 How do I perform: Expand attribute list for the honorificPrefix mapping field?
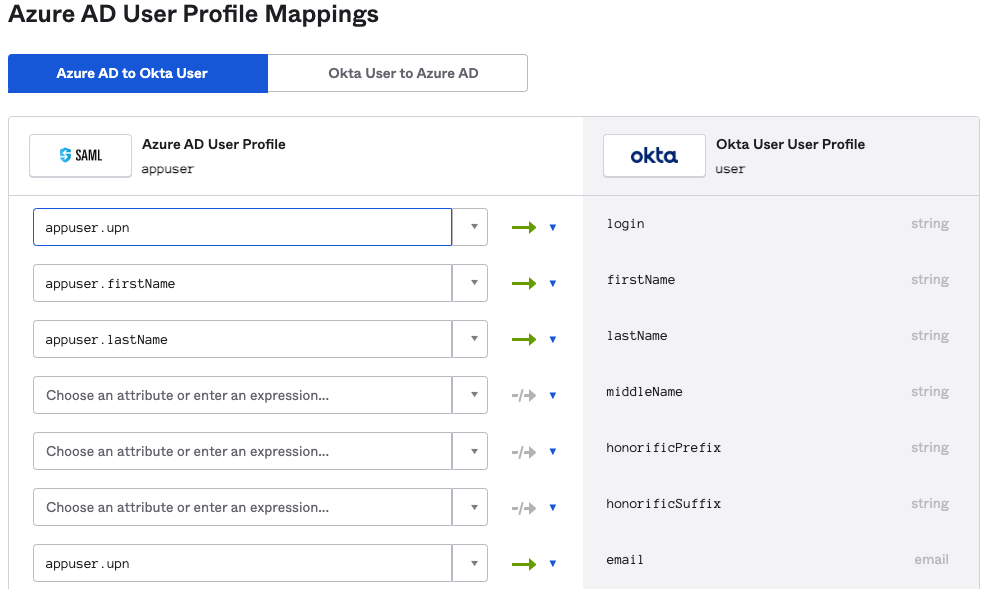[470, 452]
